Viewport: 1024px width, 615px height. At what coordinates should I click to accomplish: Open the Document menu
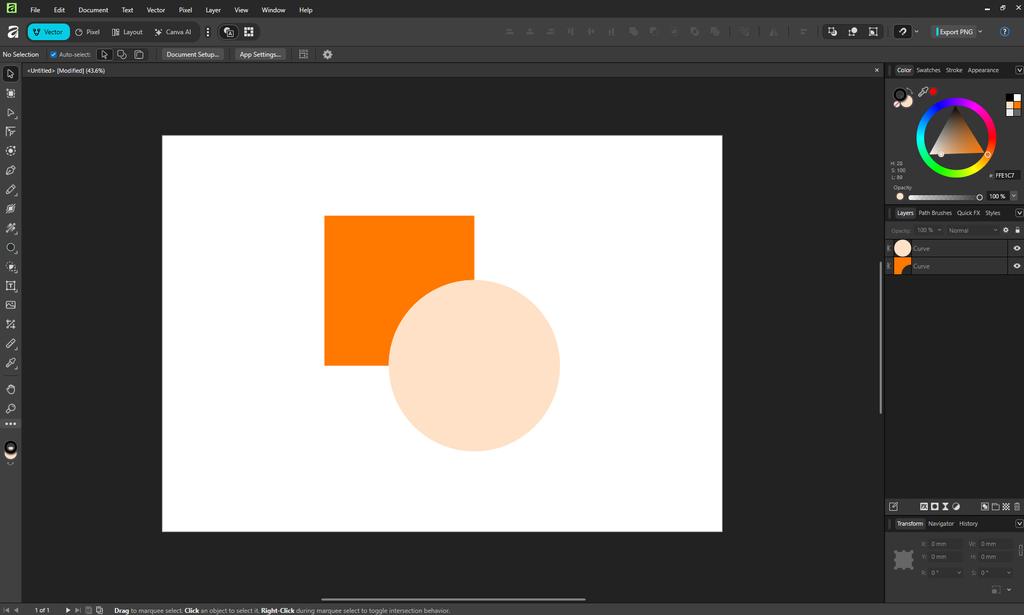tap(93, 10)
